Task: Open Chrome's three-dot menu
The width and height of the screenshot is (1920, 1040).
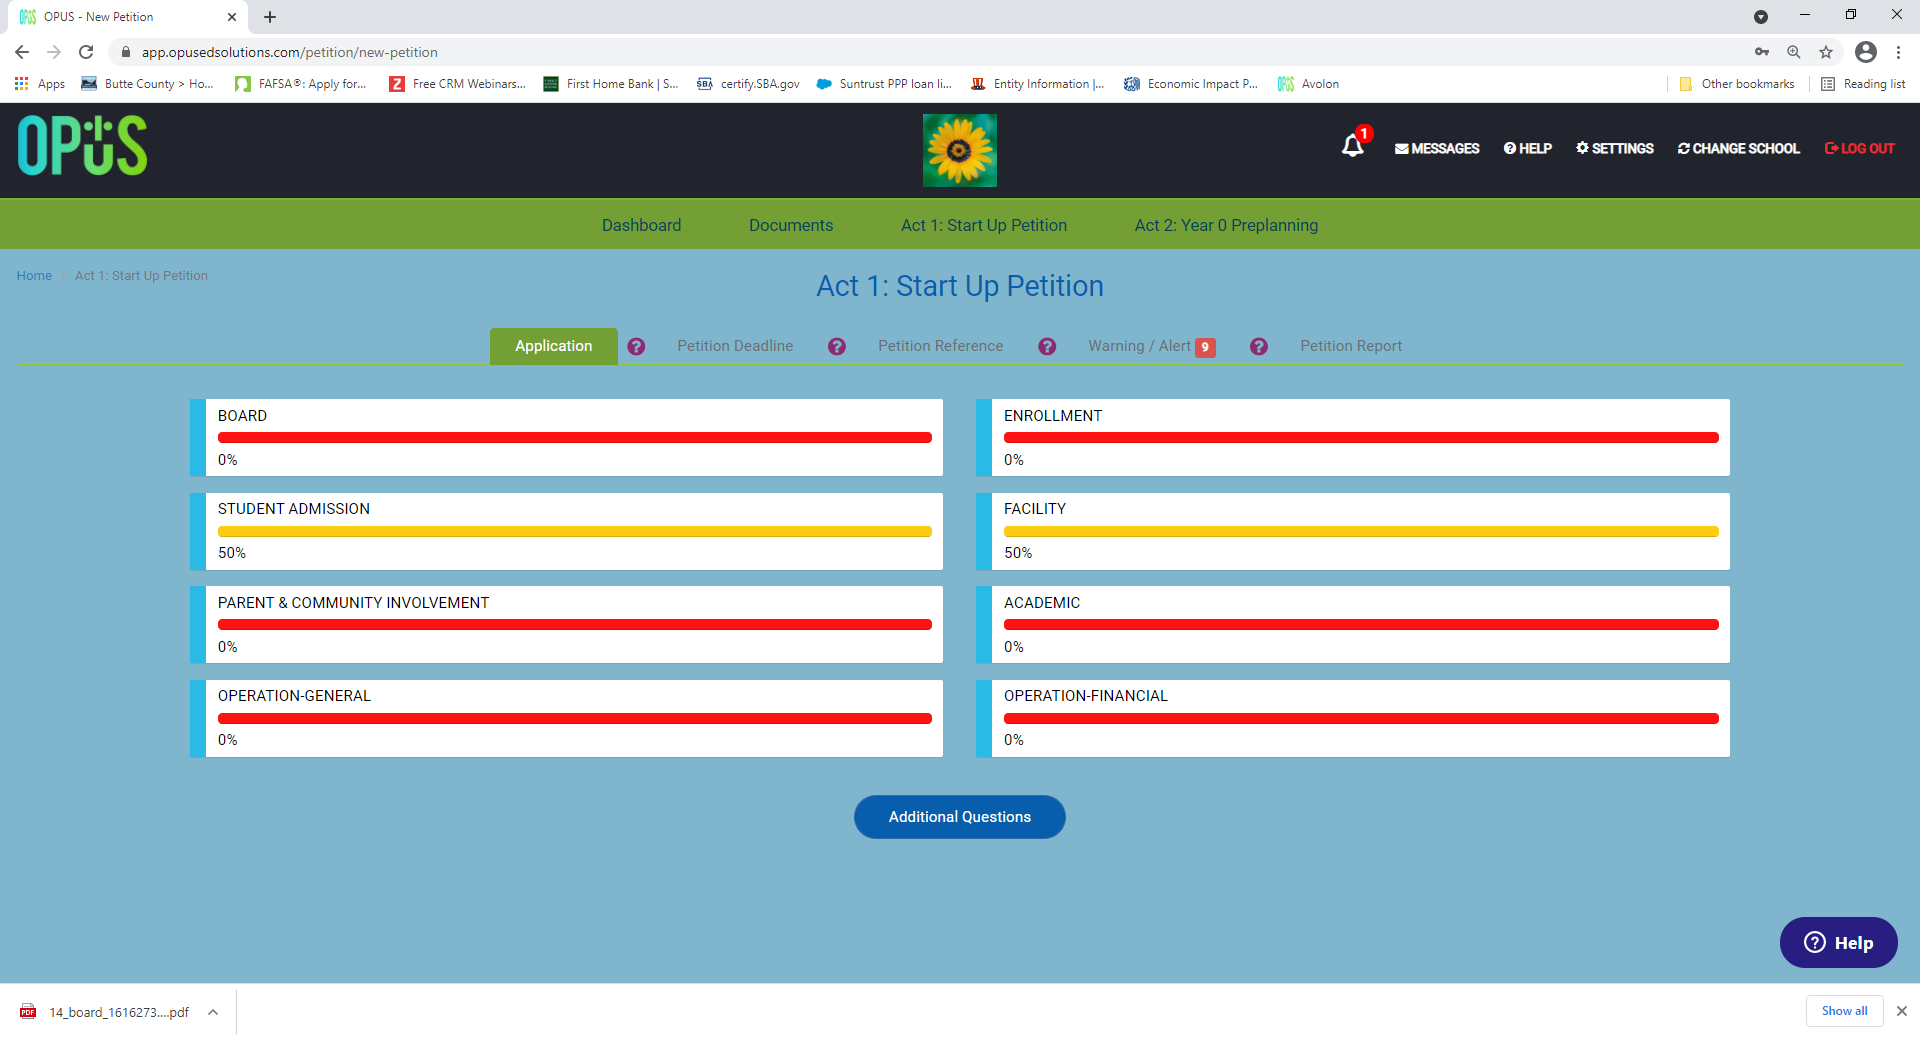Action: point(1898,52)
